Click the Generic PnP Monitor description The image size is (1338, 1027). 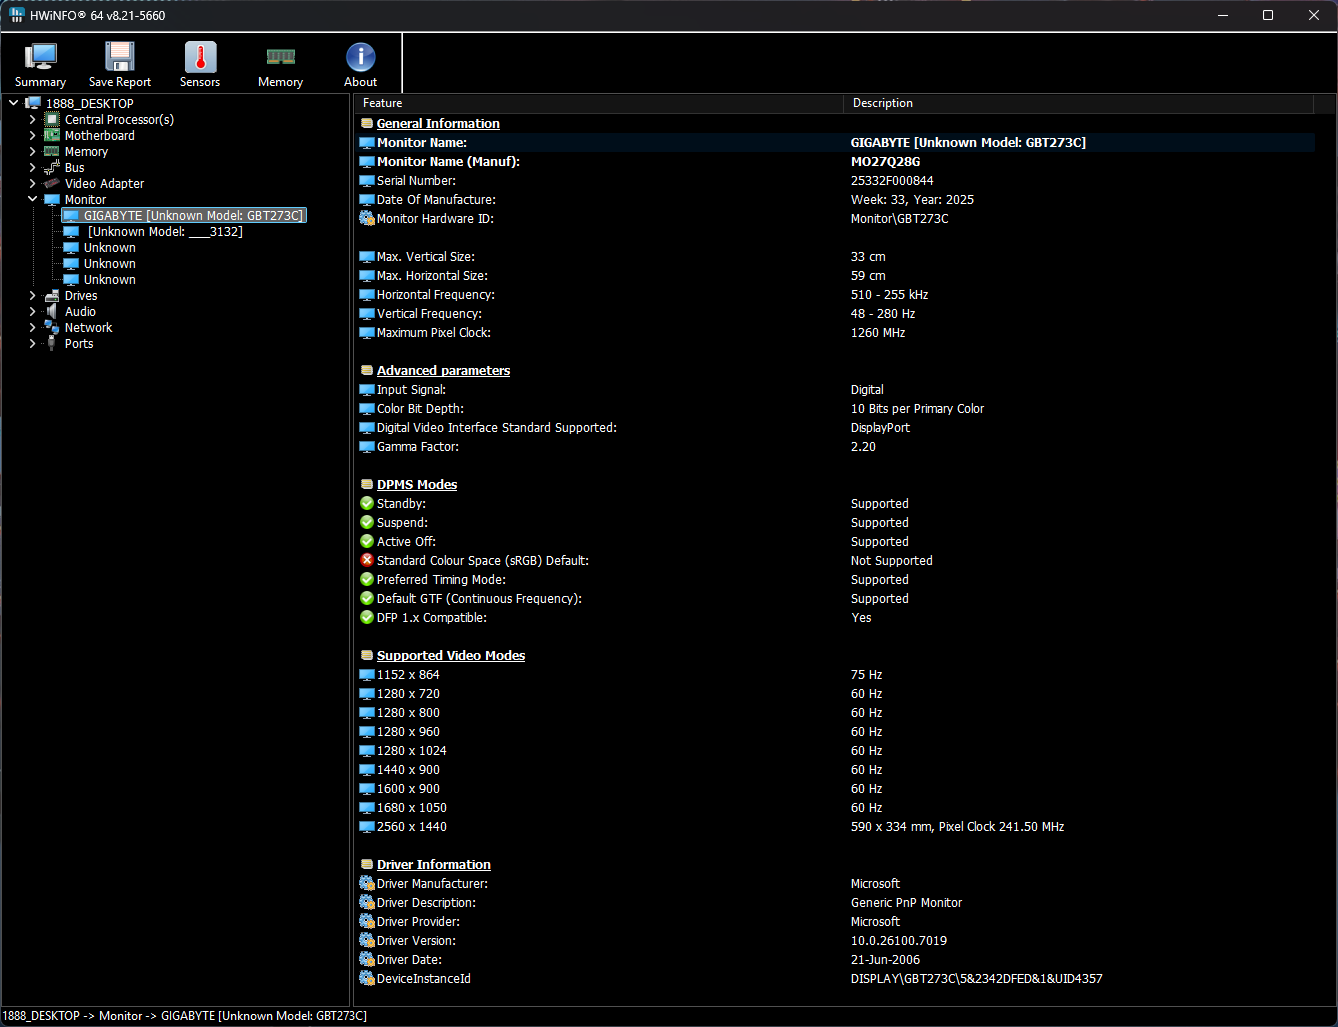click(x=906, y=902)
